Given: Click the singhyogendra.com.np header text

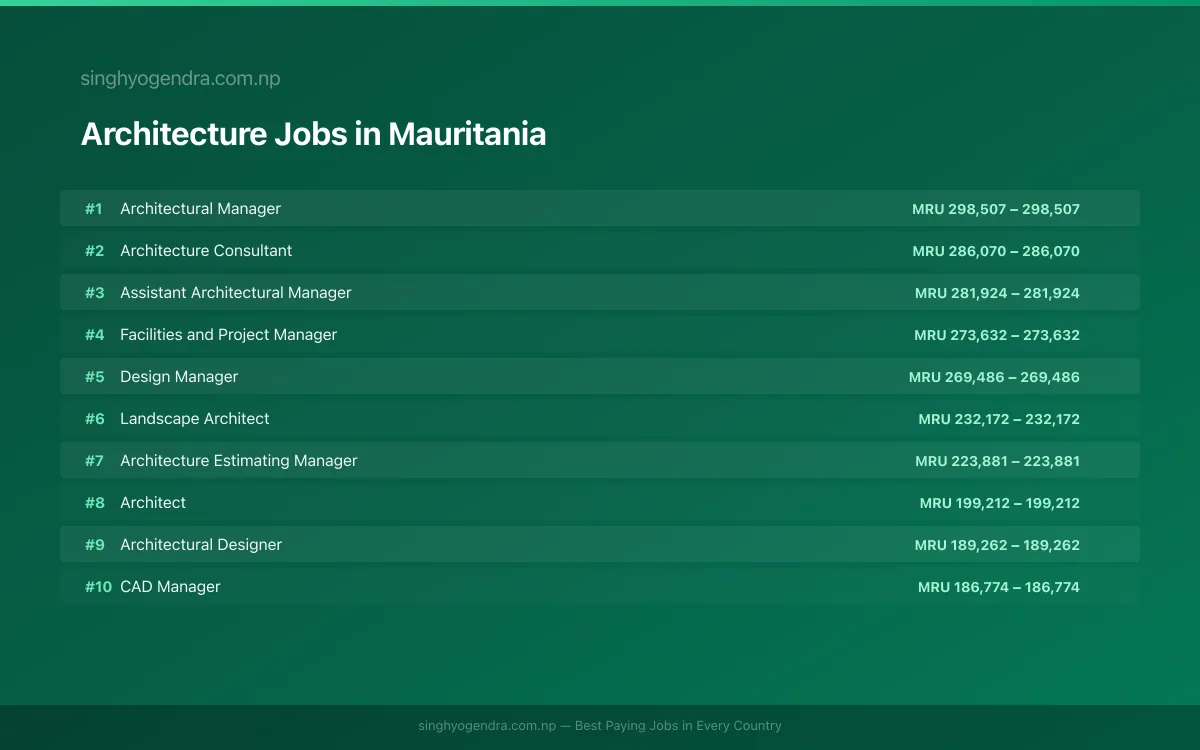Looking at the screenshot, I should pyautogui.click(x=180, y=79).
